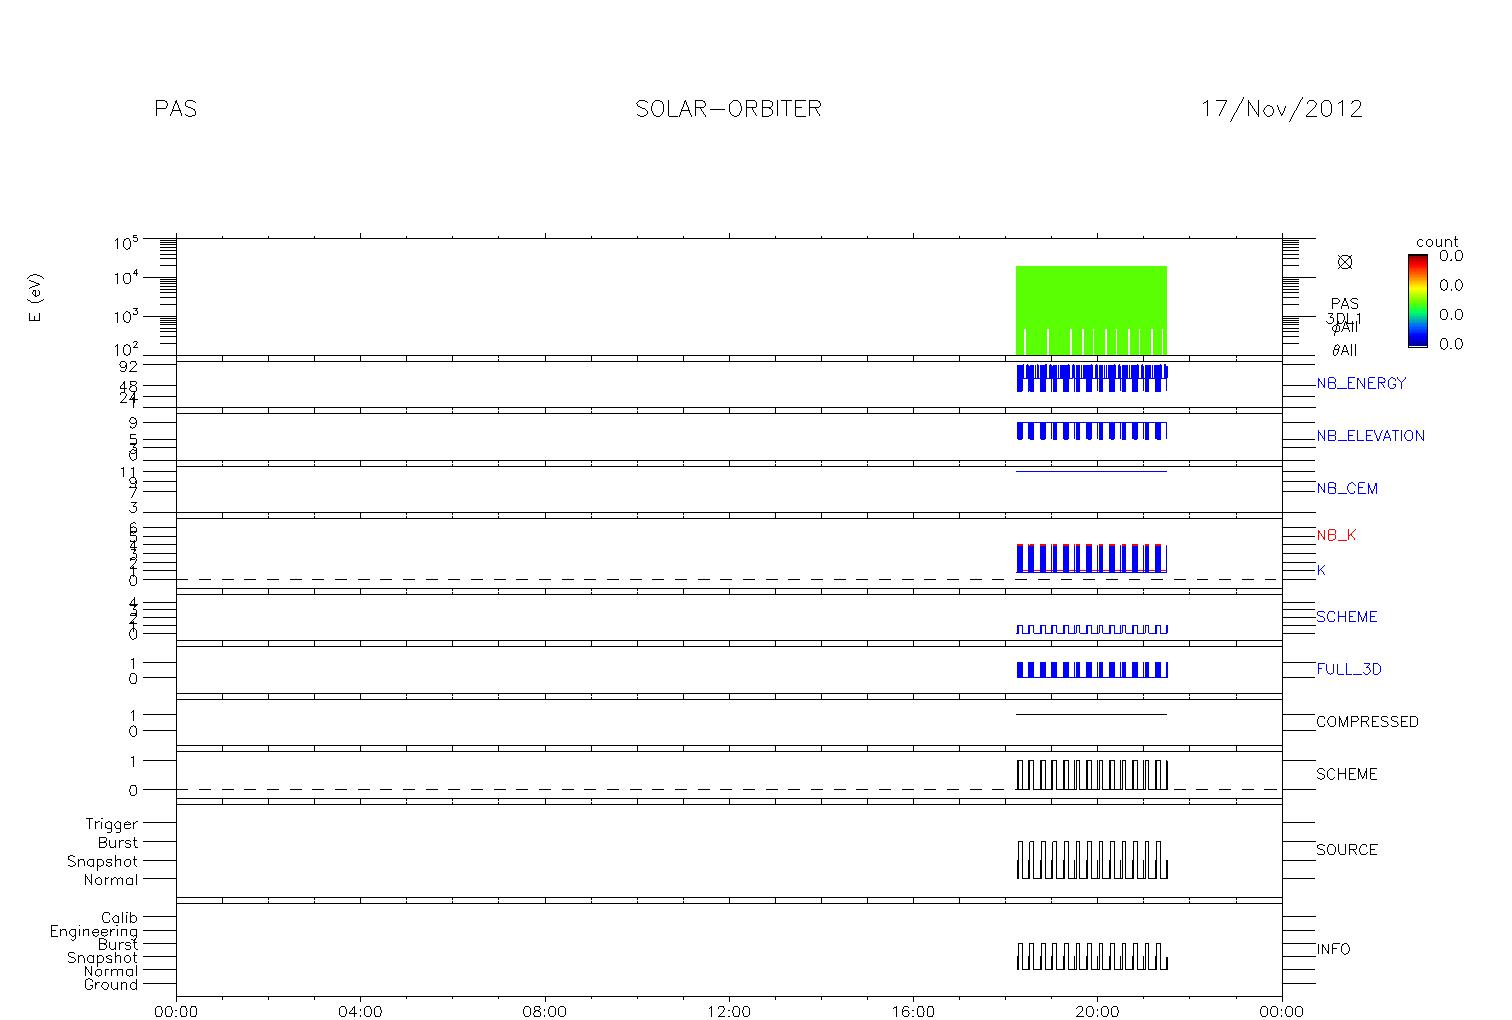Click the green energy spectrogram block
This screenshot has width=1512, height=1020.
(1091, 310)
